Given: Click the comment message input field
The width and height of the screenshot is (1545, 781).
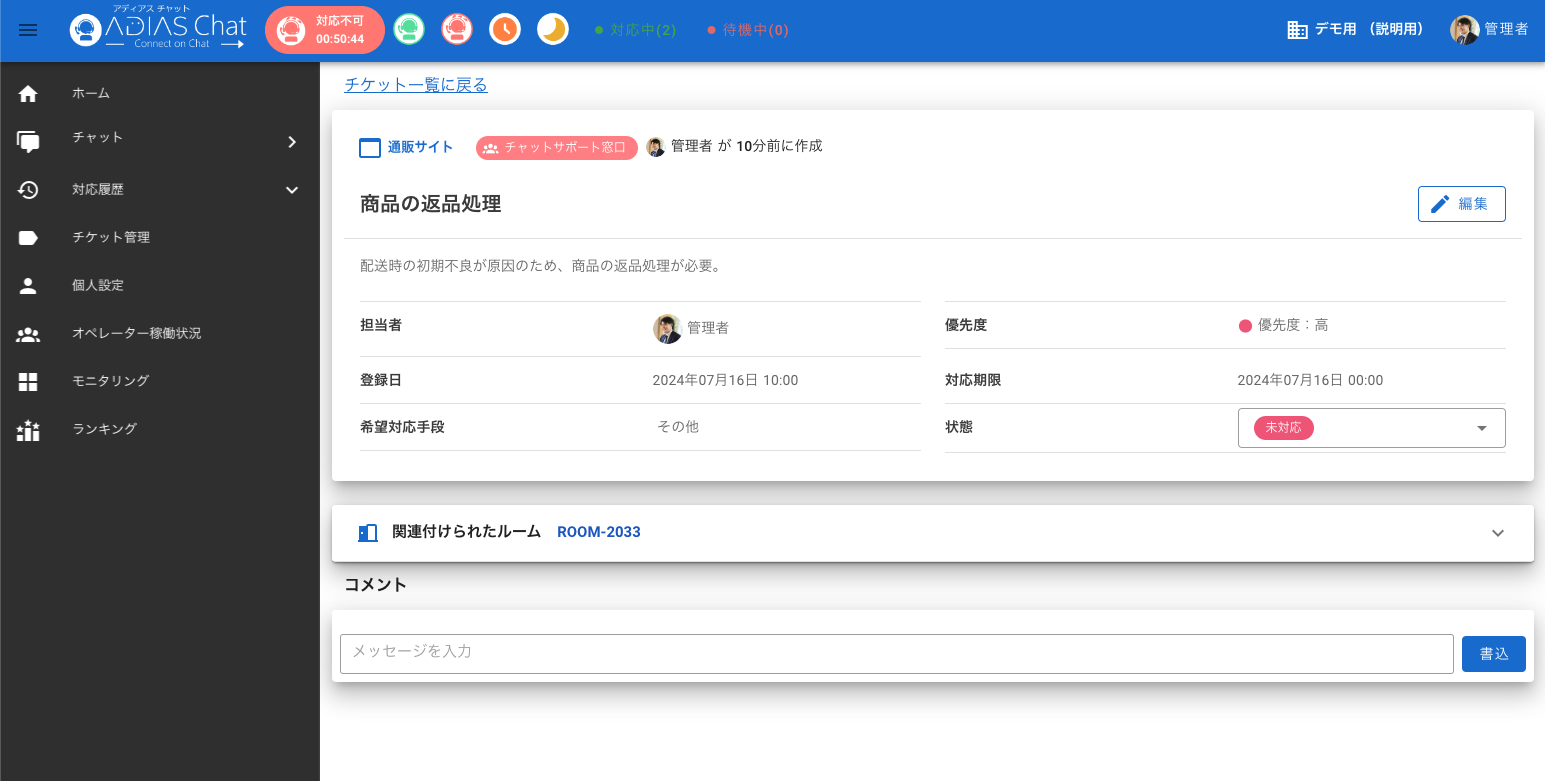Looking at the screenshot, I should coord(896,653).
